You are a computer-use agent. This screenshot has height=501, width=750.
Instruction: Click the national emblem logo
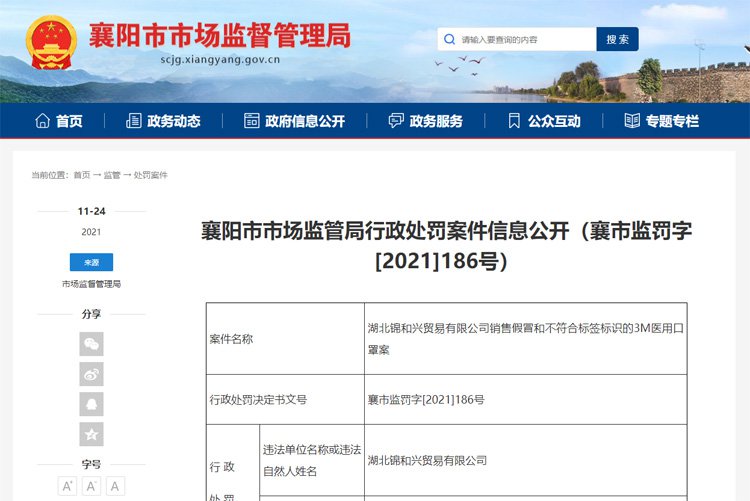coord(52,41)
